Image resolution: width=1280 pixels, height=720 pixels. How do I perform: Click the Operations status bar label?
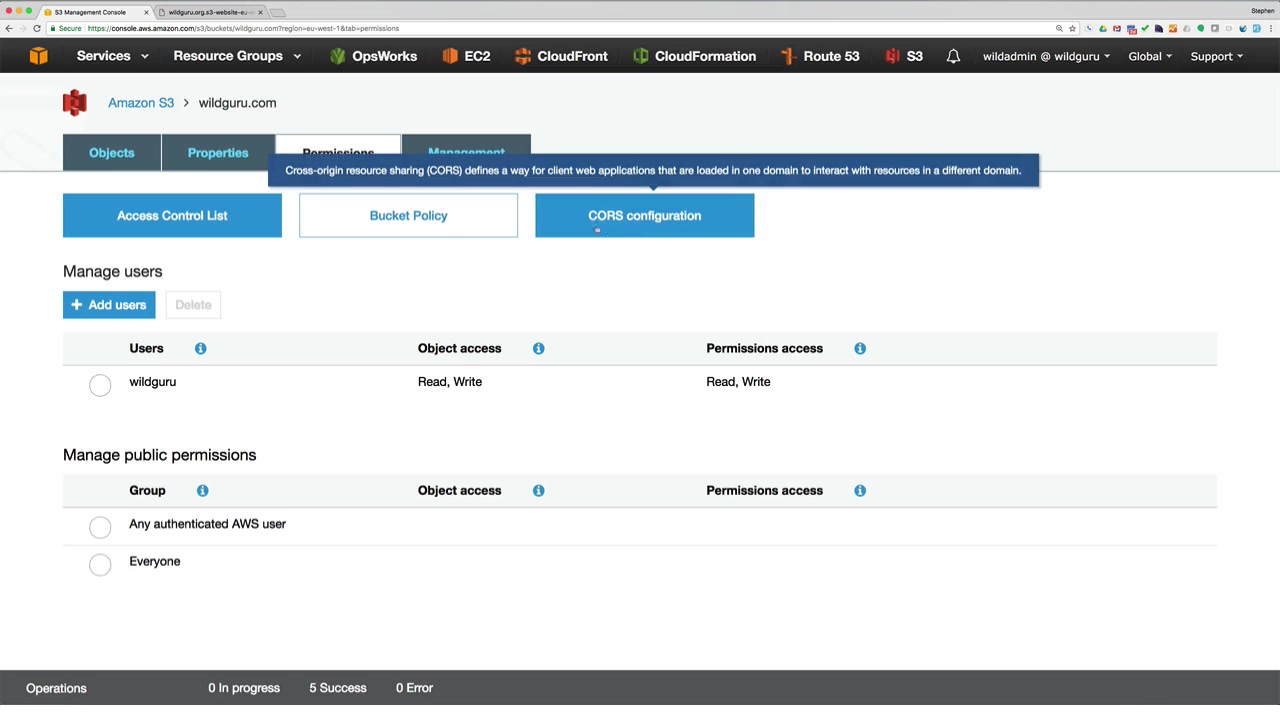[56, 688]
